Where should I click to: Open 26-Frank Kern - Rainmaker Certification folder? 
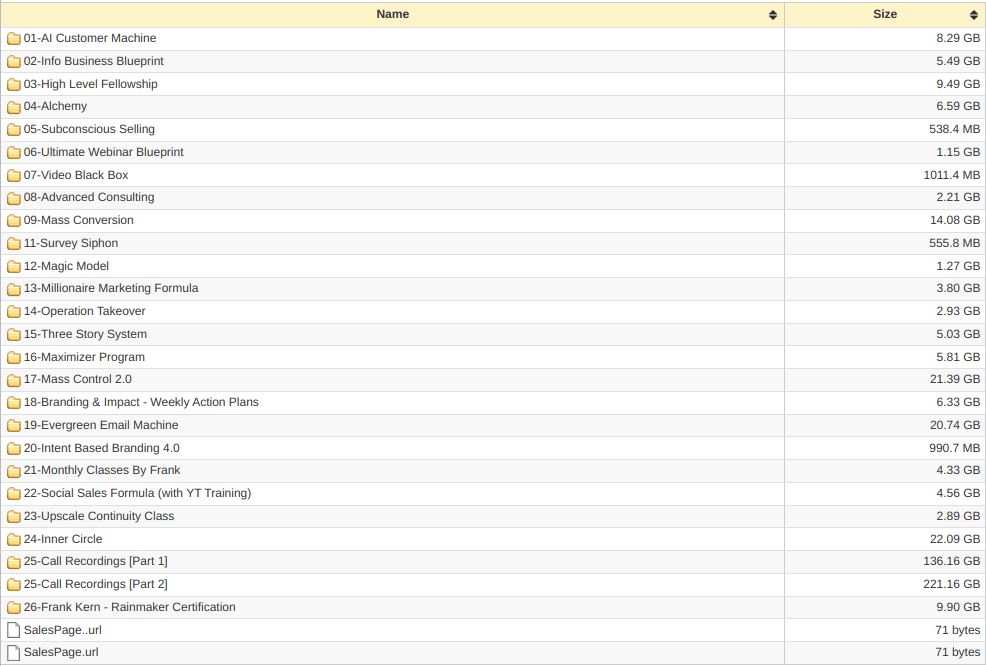point(130,607)
